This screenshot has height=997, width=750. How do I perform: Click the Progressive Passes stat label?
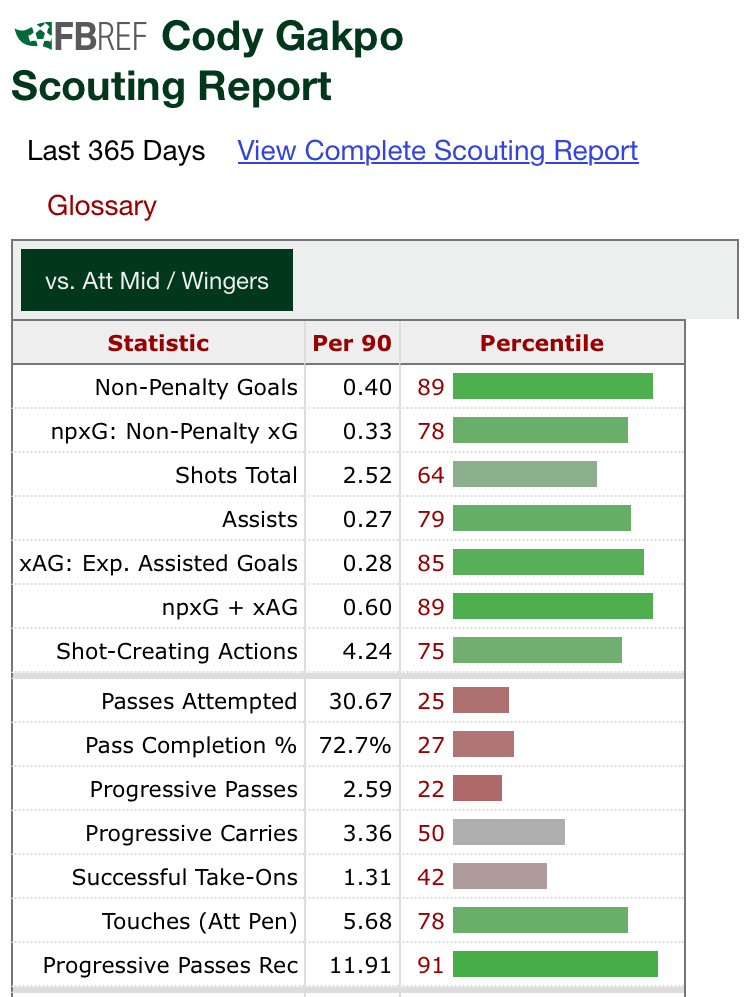(x=194, y=789)
